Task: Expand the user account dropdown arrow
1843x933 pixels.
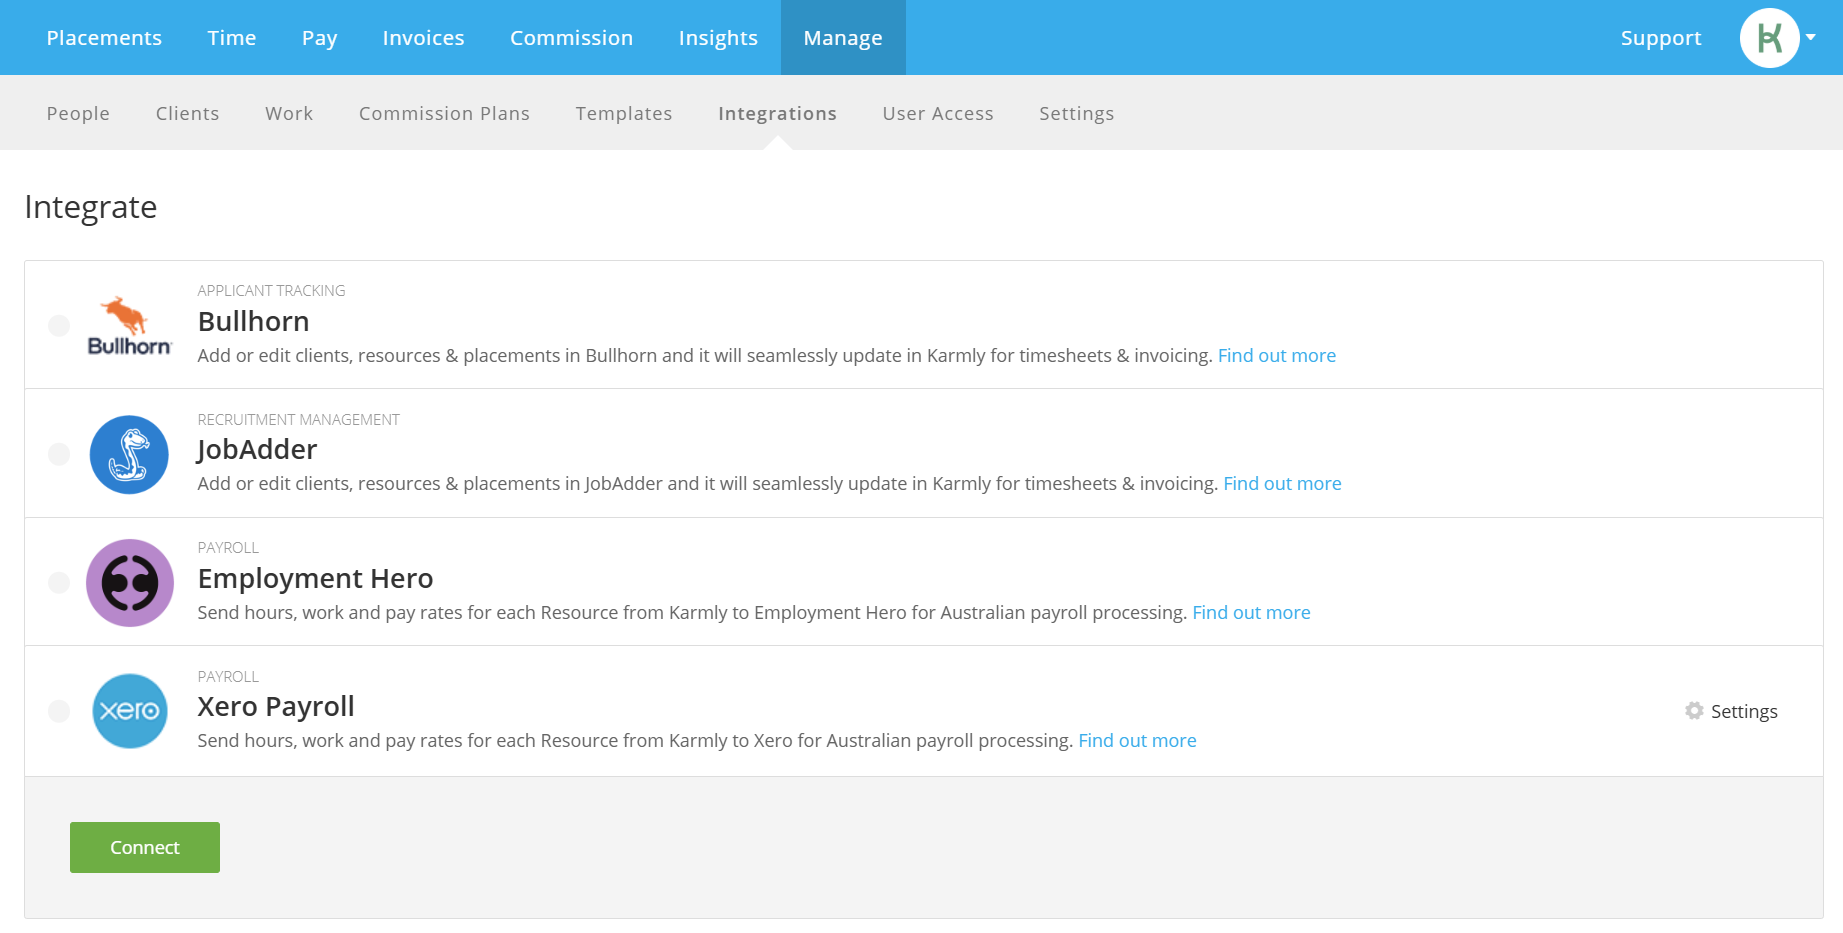Action: (x=1810, y=38)
